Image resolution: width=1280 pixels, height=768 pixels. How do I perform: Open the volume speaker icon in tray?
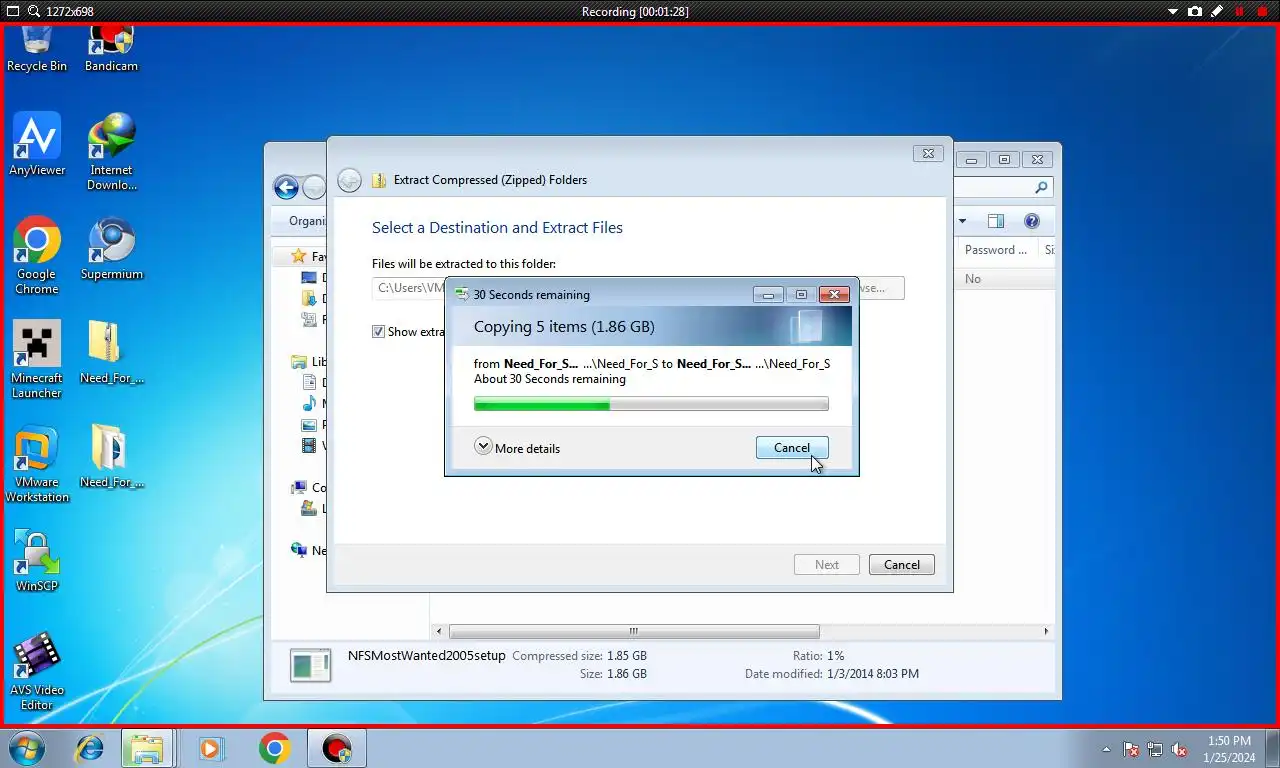(x=1179, y=749)
